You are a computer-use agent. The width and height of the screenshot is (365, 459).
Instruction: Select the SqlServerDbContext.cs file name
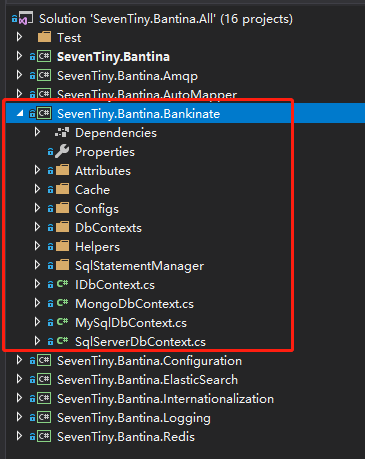140,342
